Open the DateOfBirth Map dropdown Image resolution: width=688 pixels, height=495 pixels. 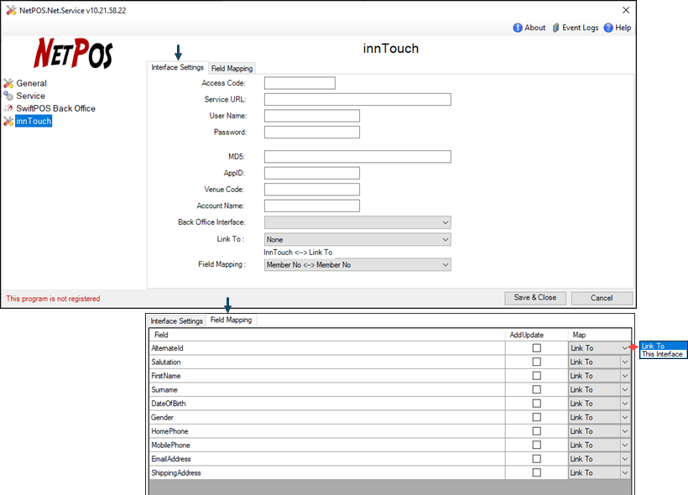pyautogui.click(x=599, y=403)
